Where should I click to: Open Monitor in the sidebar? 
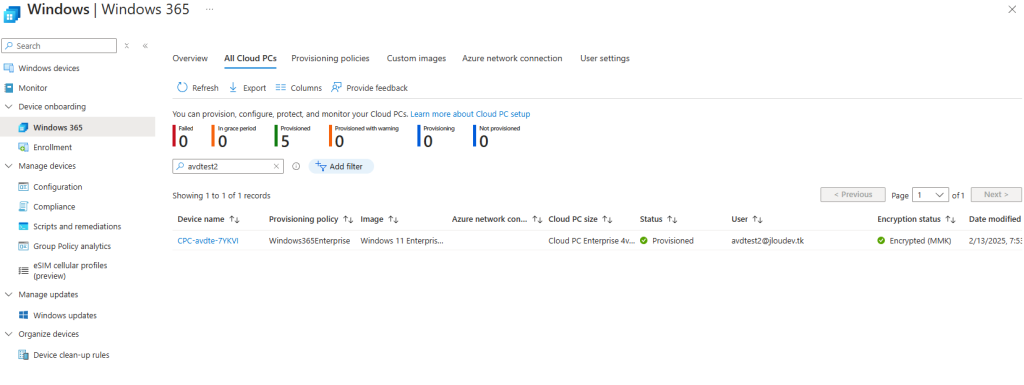33,87
